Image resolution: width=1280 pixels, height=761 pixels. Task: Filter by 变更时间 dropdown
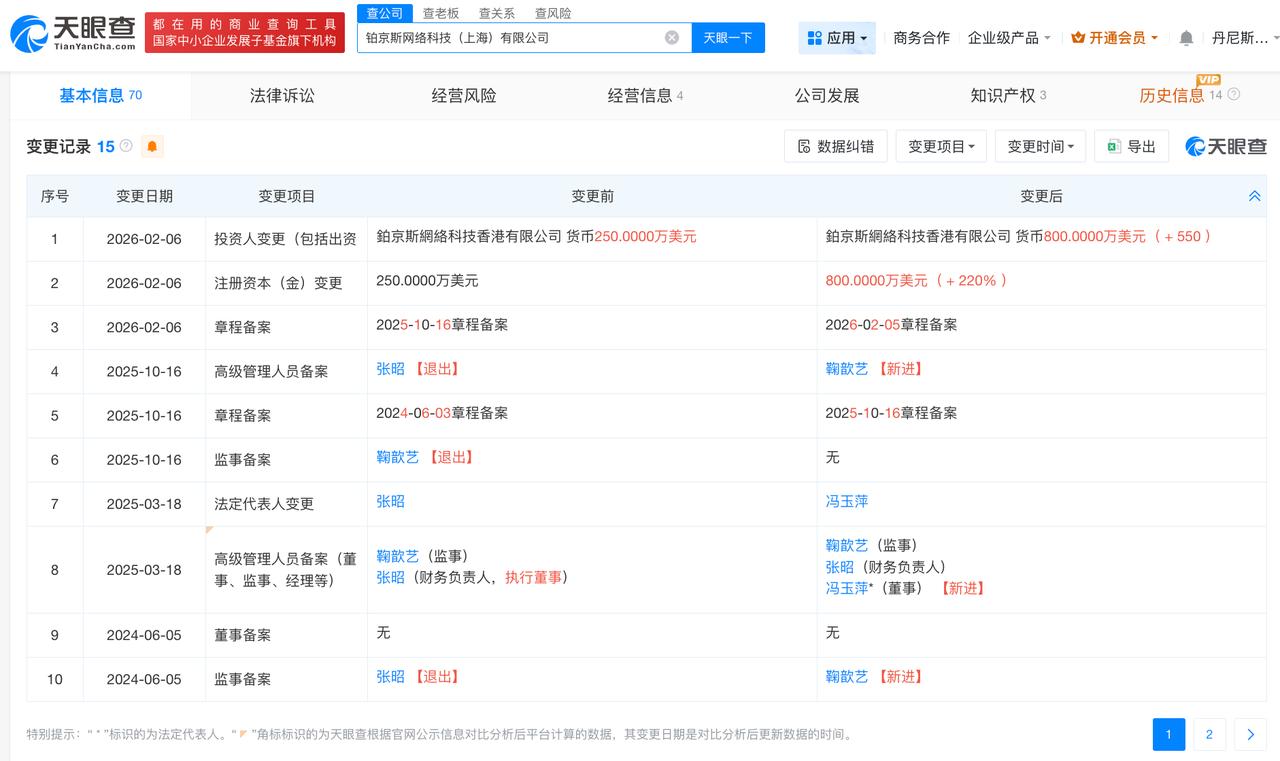1040,147
